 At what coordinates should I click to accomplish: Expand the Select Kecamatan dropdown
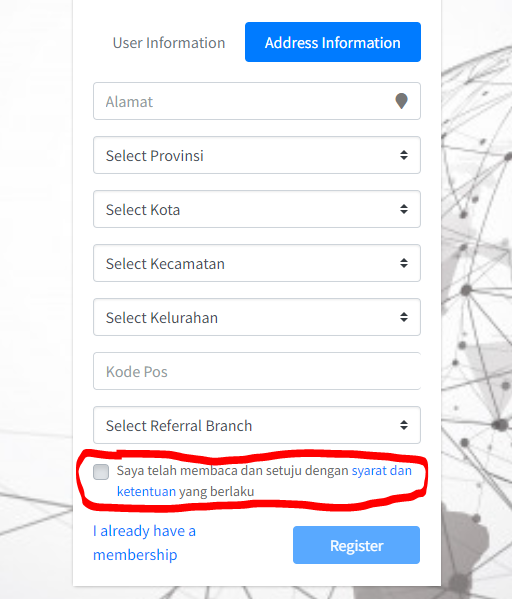257,263
